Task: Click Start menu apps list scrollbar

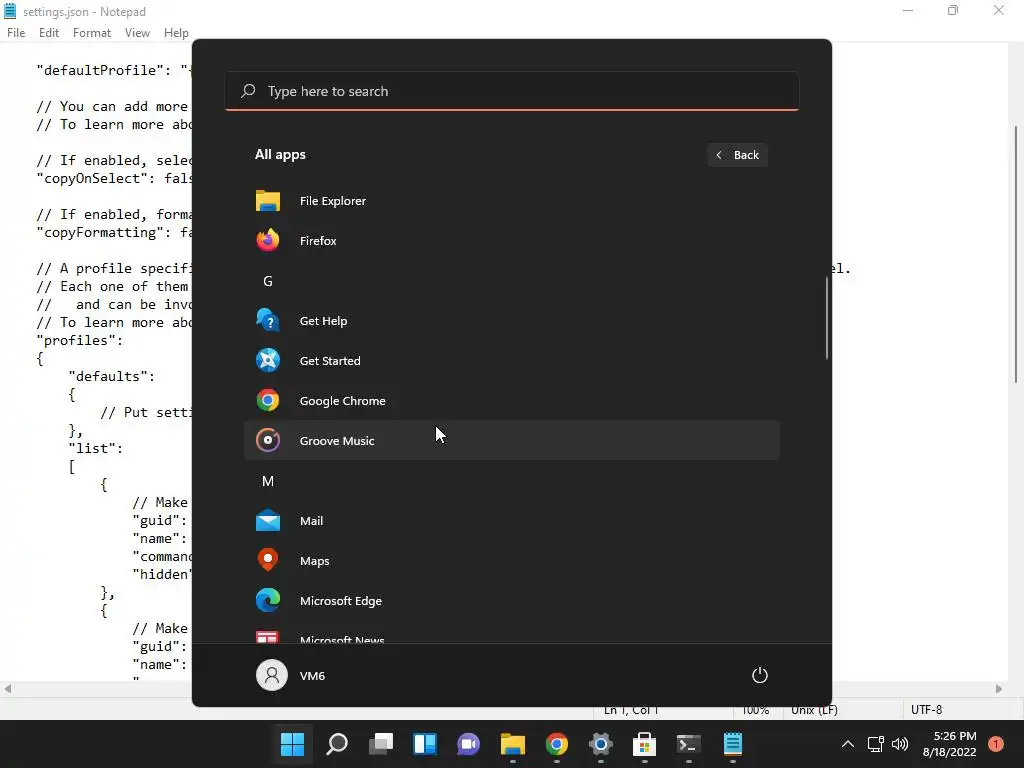Action: (x=827, y=317)
